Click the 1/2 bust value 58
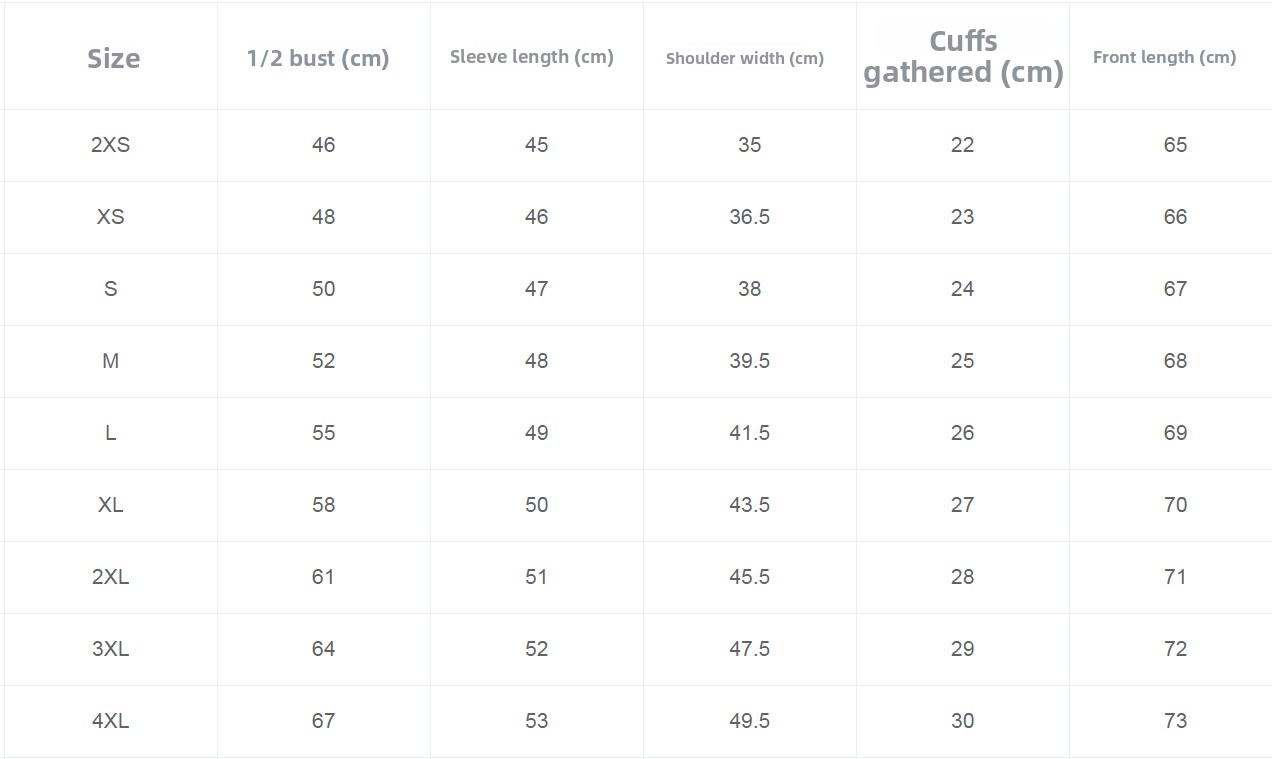Image resolution: width=1272 pixels, height=759 pixels. [323, 505]
